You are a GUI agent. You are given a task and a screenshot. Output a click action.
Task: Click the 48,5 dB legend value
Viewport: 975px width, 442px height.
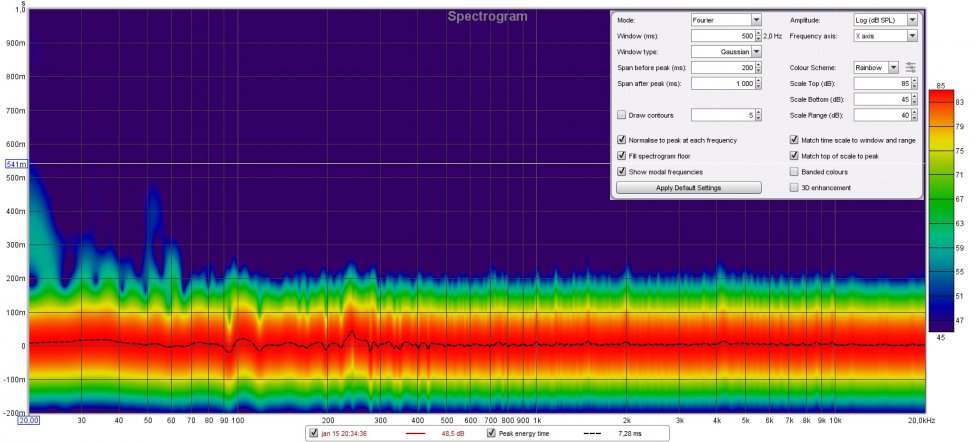tap(453, 433)
